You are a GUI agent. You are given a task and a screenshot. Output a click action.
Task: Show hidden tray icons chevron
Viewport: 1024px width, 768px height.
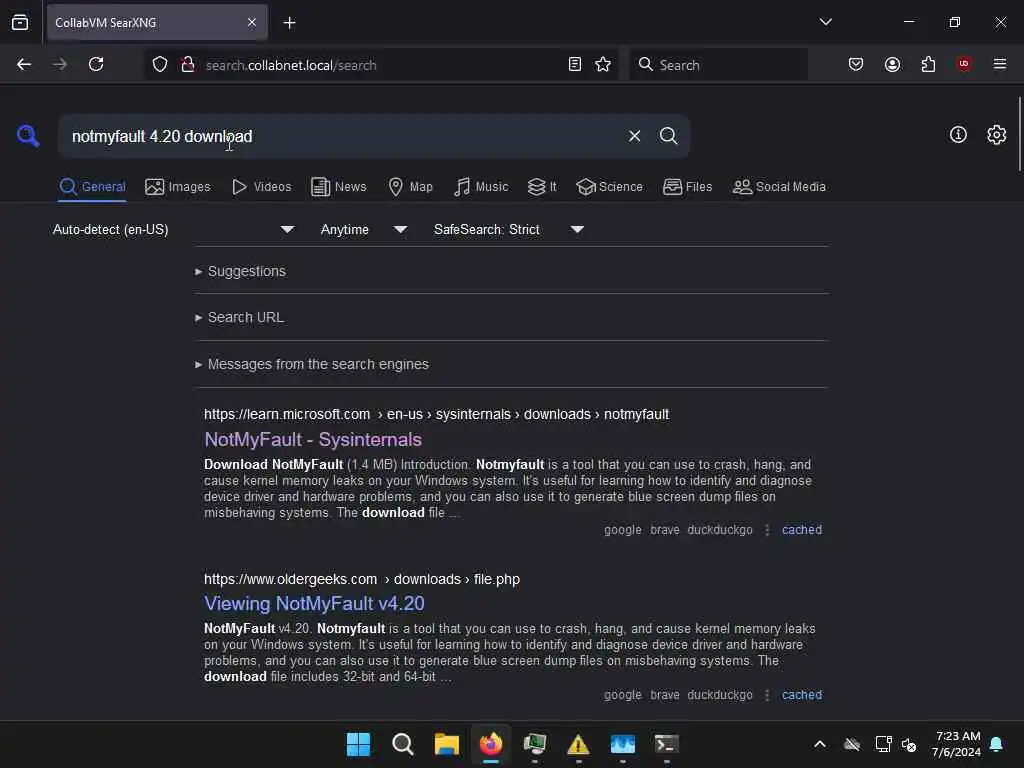820,744
